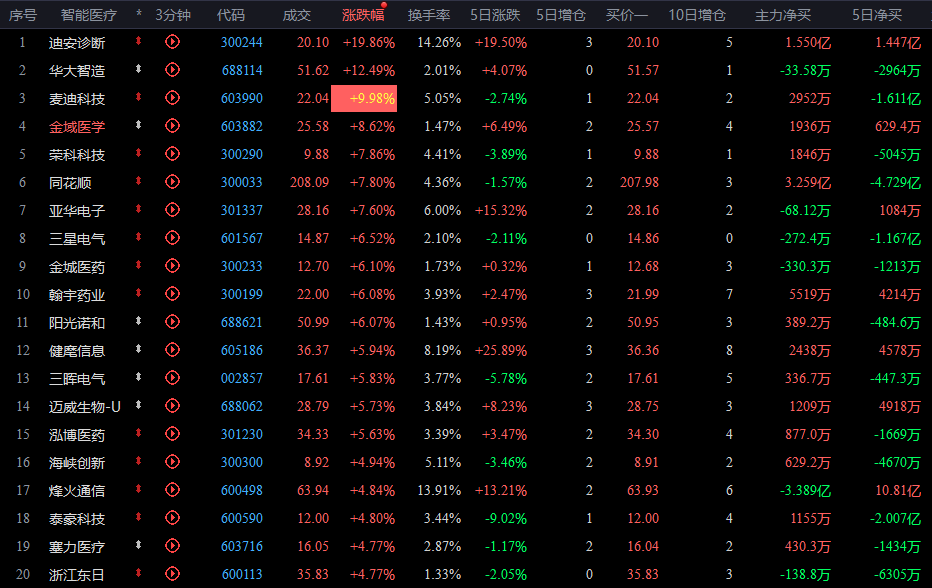This screenshot has width=932, height=588.
Task: Click the 代码 column header
Action: (x=231, y=15)
